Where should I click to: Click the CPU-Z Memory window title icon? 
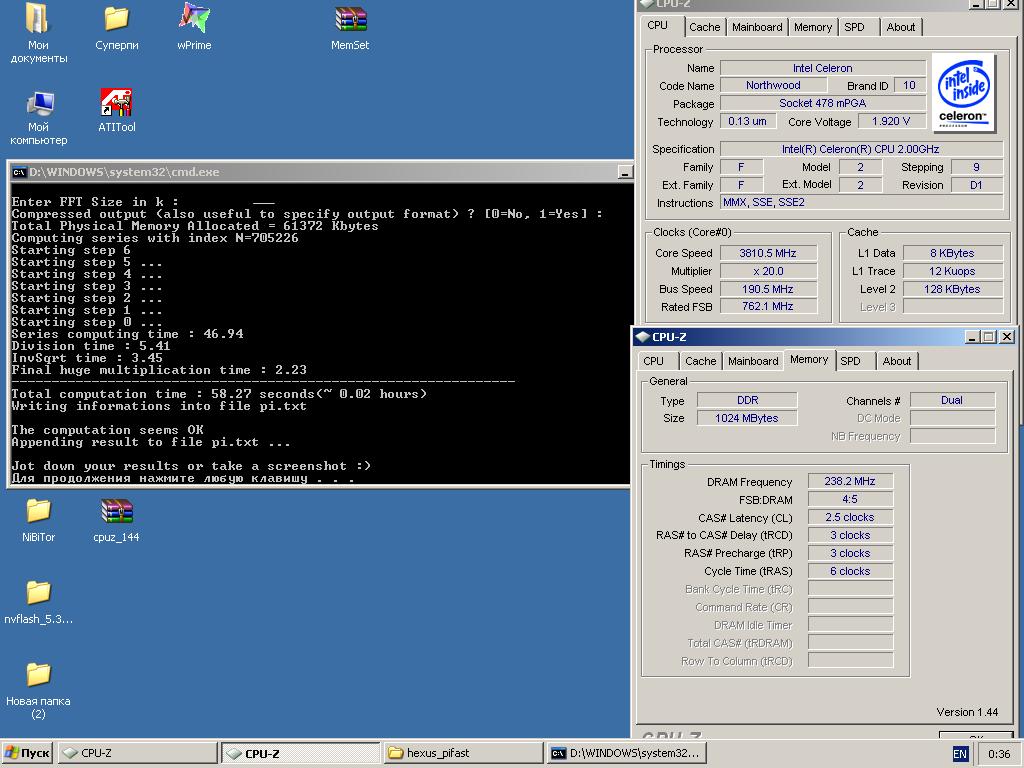643,337
